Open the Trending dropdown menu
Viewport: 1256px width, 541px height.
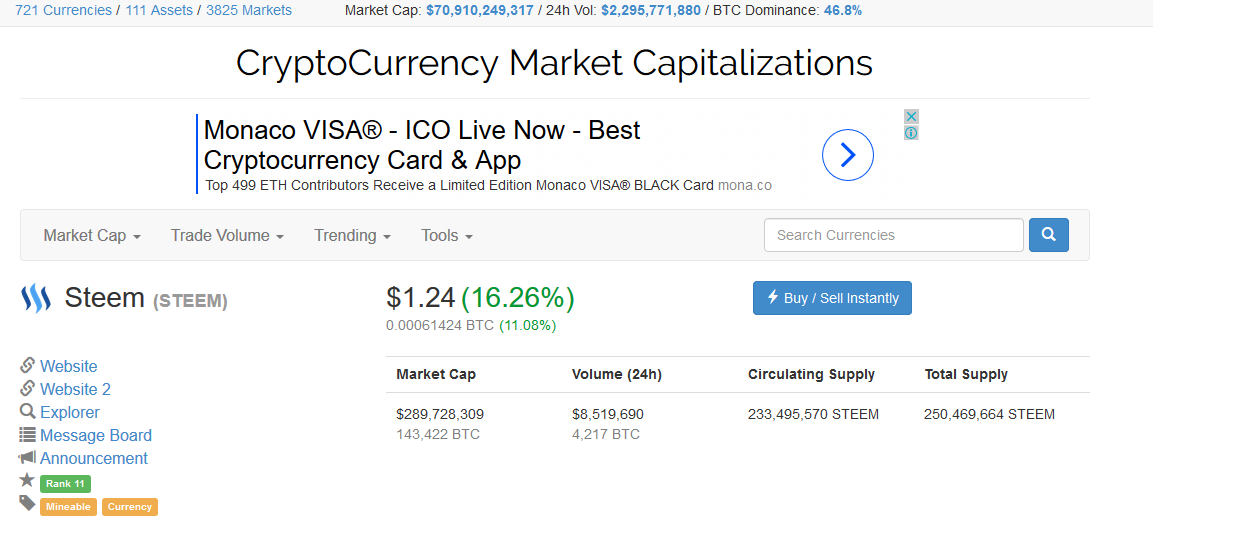click(x=352, y=235)
